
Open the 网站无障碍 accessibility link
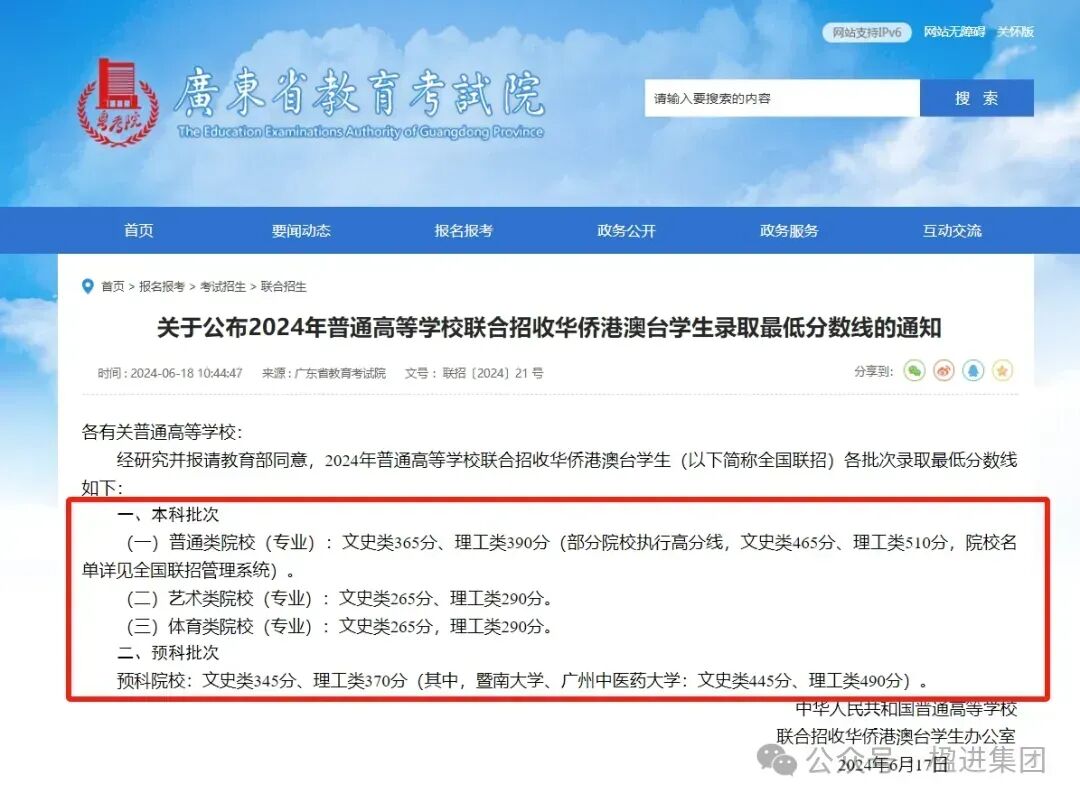pos(954,32)
